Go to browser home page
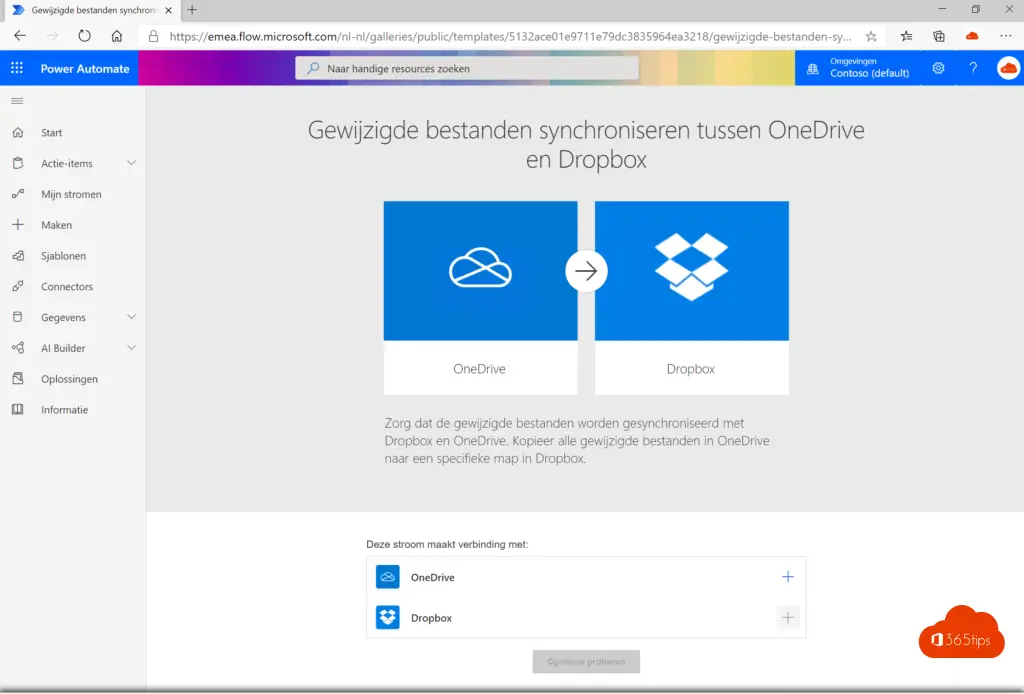Viewport: 1024px width, 694px height. pos(116,36)
